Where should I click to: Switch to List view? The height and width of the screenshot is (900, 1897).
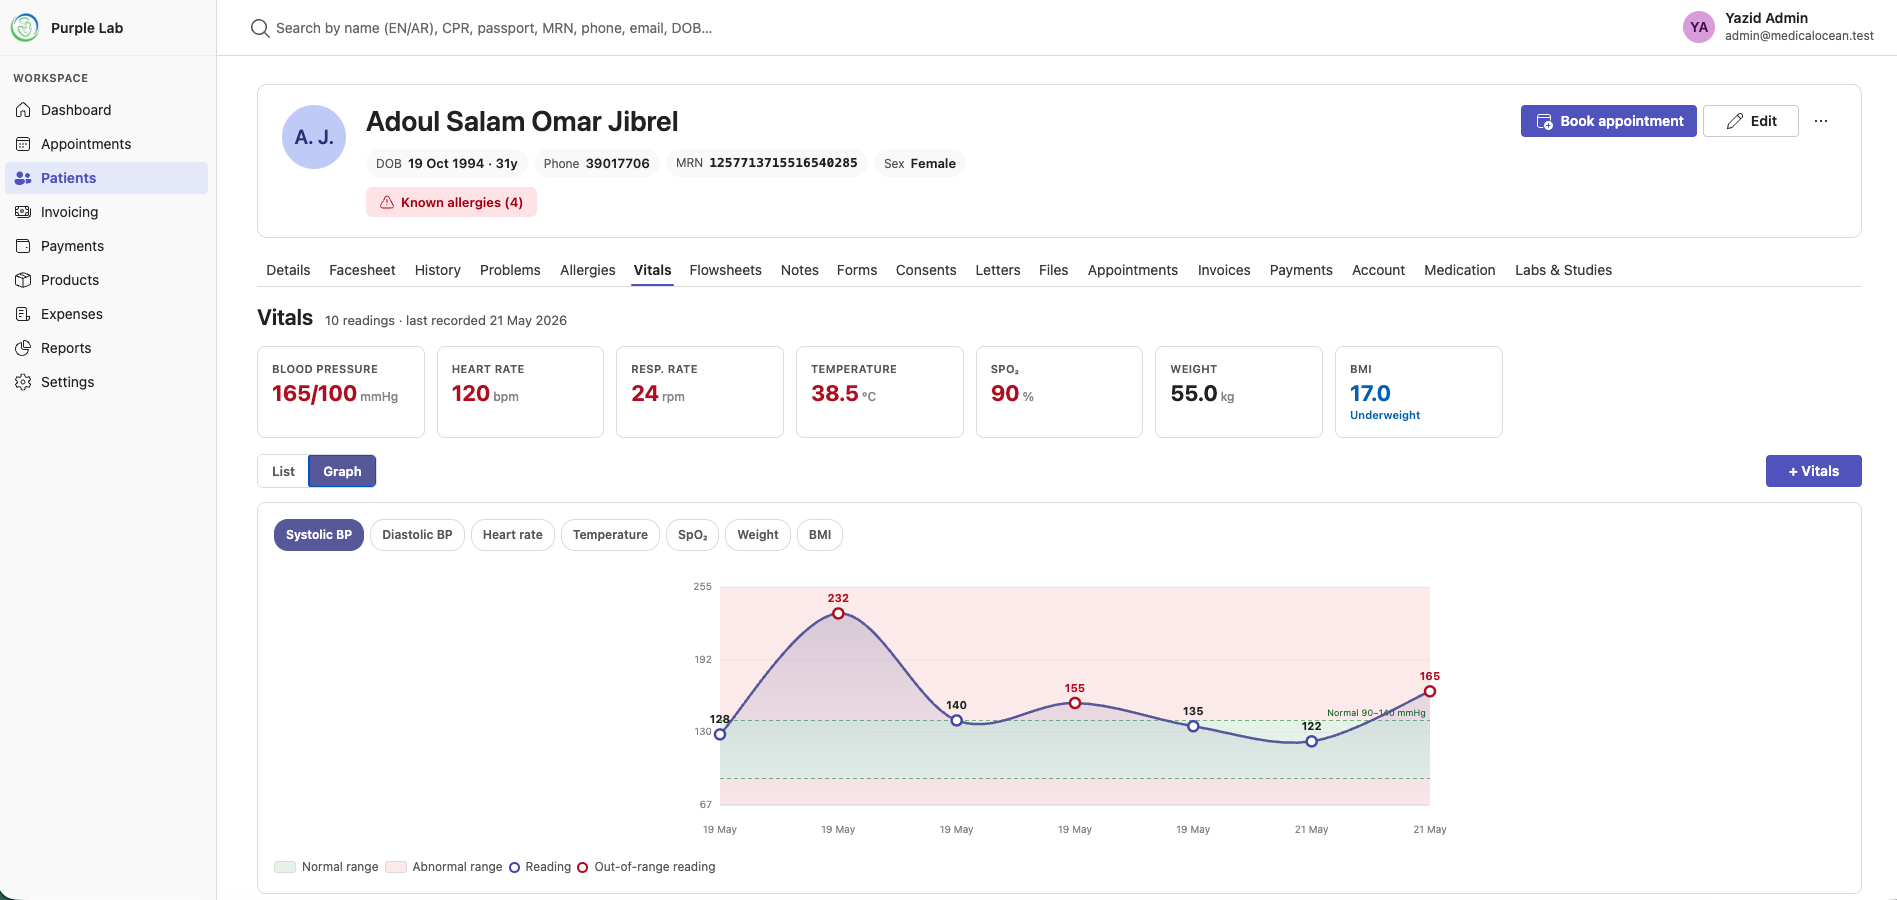(283, 471)
